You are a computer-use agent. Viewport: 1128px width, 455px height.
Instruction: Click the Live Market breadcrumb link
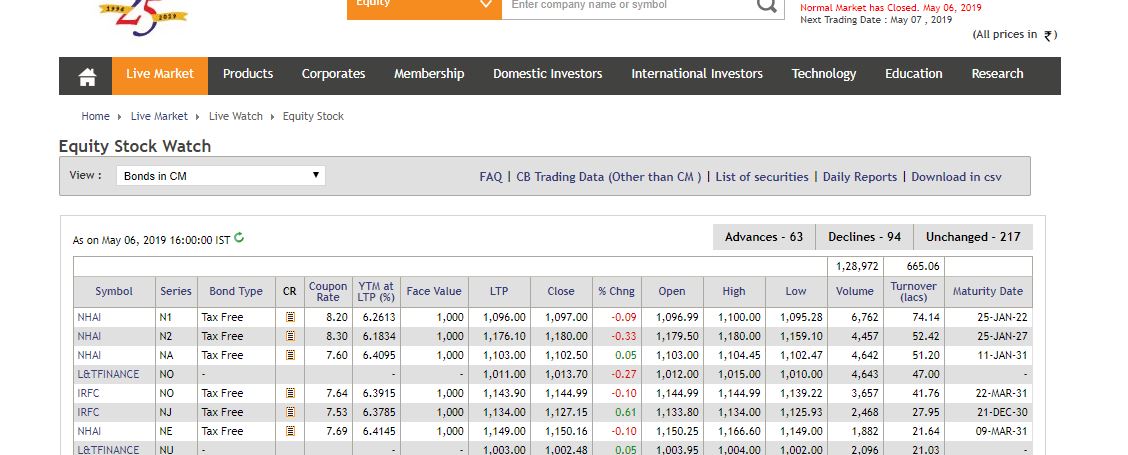pyautogui.click(x=159, y=116)
